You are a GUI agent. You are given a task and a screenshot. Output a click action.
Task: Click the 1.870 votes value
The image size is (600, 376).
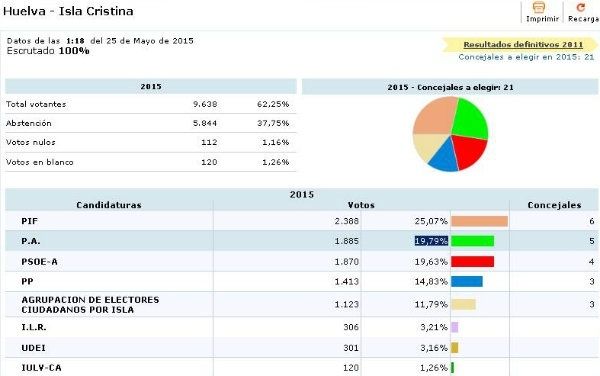coord(347,262)
